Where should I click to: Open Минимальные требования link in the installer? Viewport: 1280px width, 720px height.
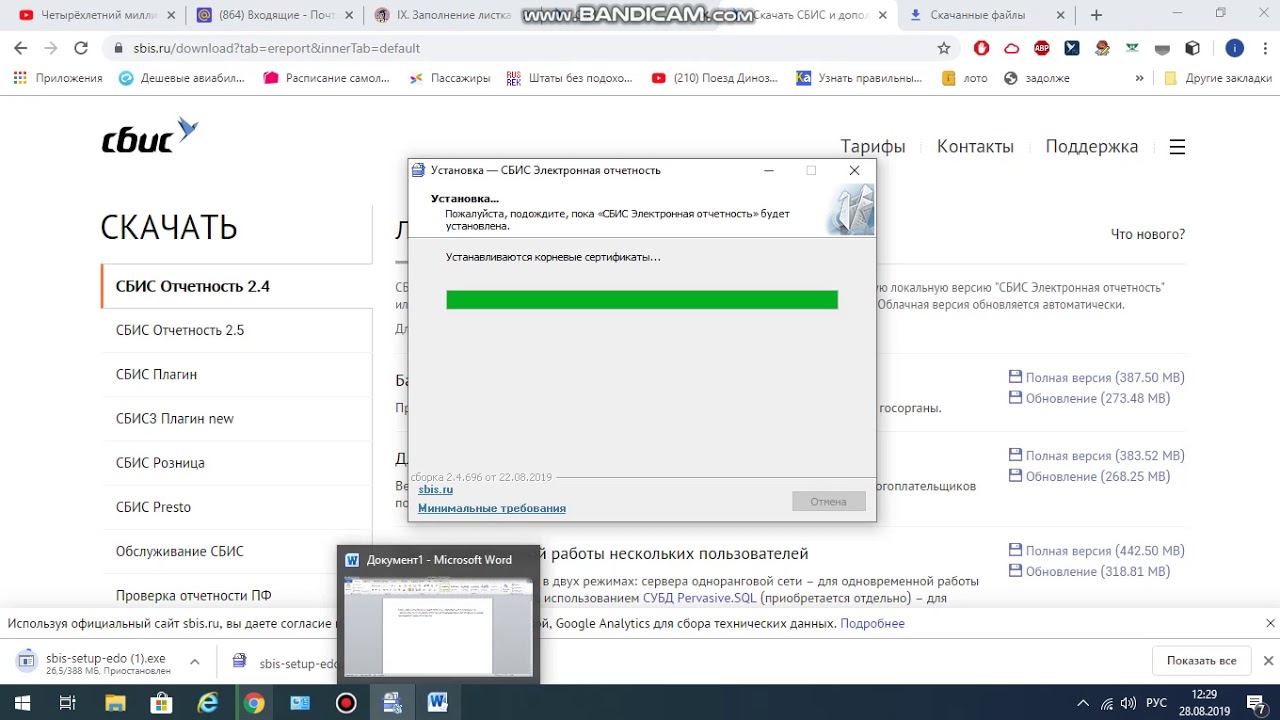(492, 508)
